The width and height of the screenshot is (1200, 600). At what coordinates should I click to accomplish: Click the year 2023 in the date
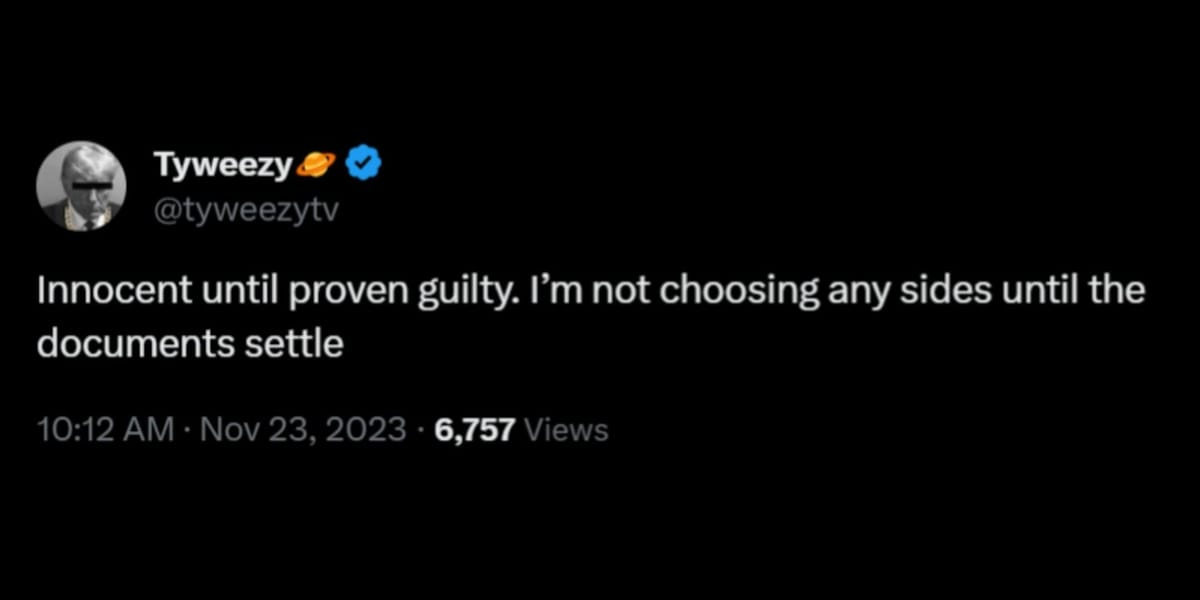click(x=367, y=430)
